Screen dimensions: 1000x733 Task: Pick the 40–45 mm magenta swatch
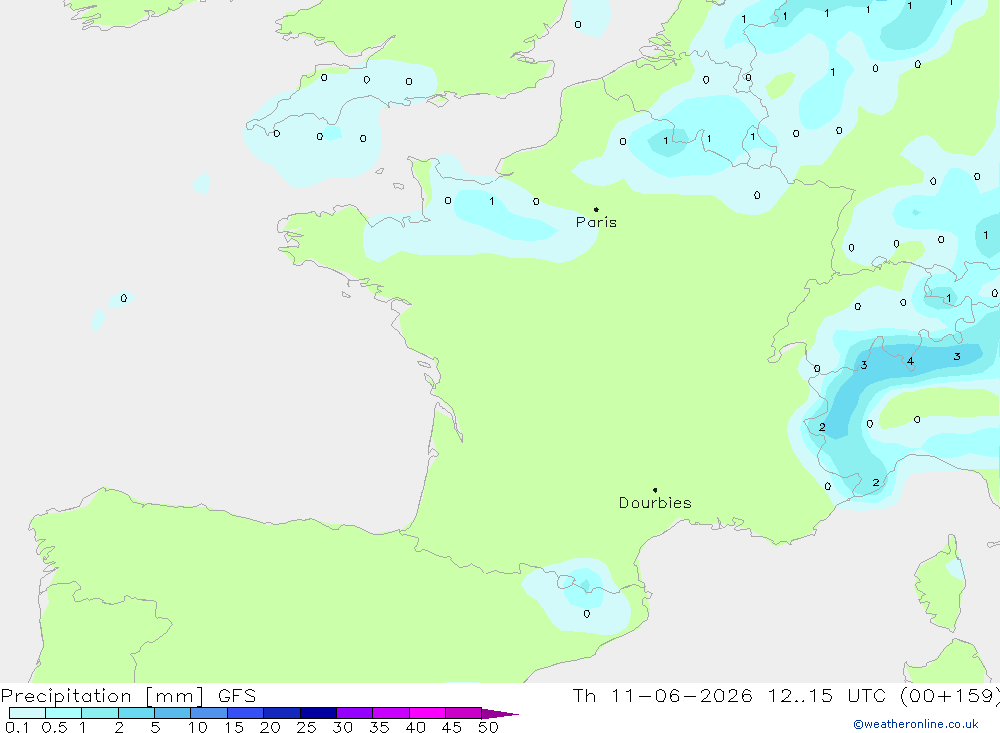427,713
